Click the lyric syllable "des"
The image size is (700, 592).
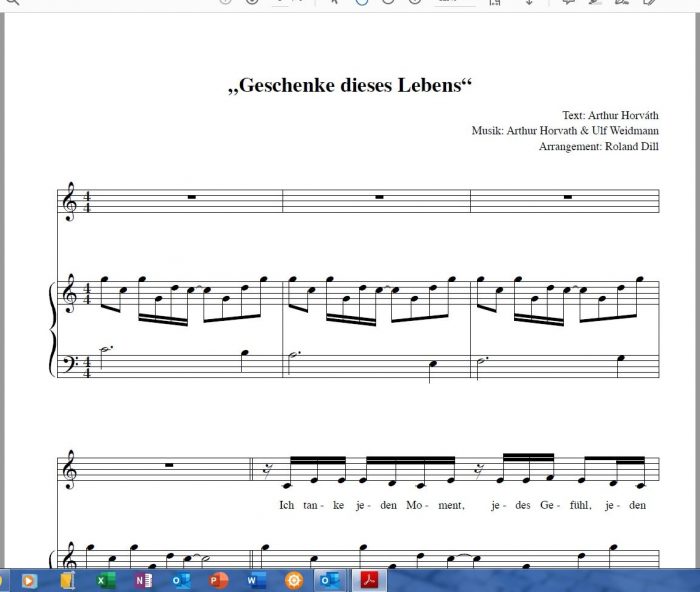pos(522,505)
